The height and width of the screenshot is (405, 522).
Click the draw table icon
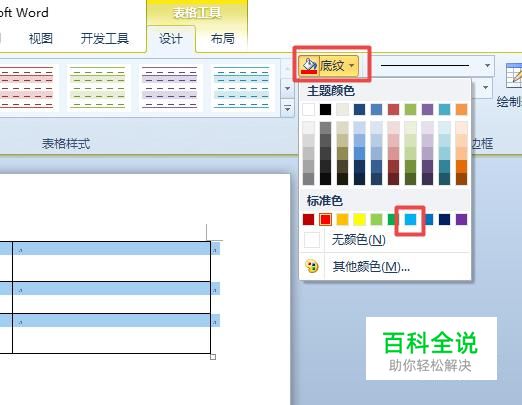(x=514, y=76)
